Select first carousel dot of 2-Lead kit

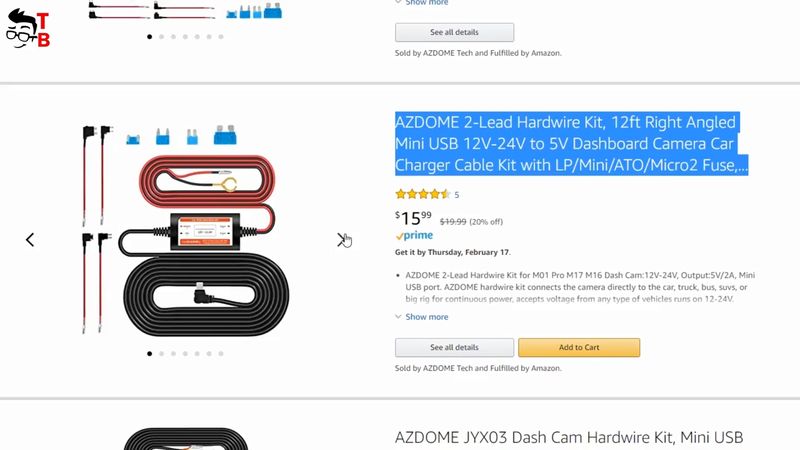(149, 353)
